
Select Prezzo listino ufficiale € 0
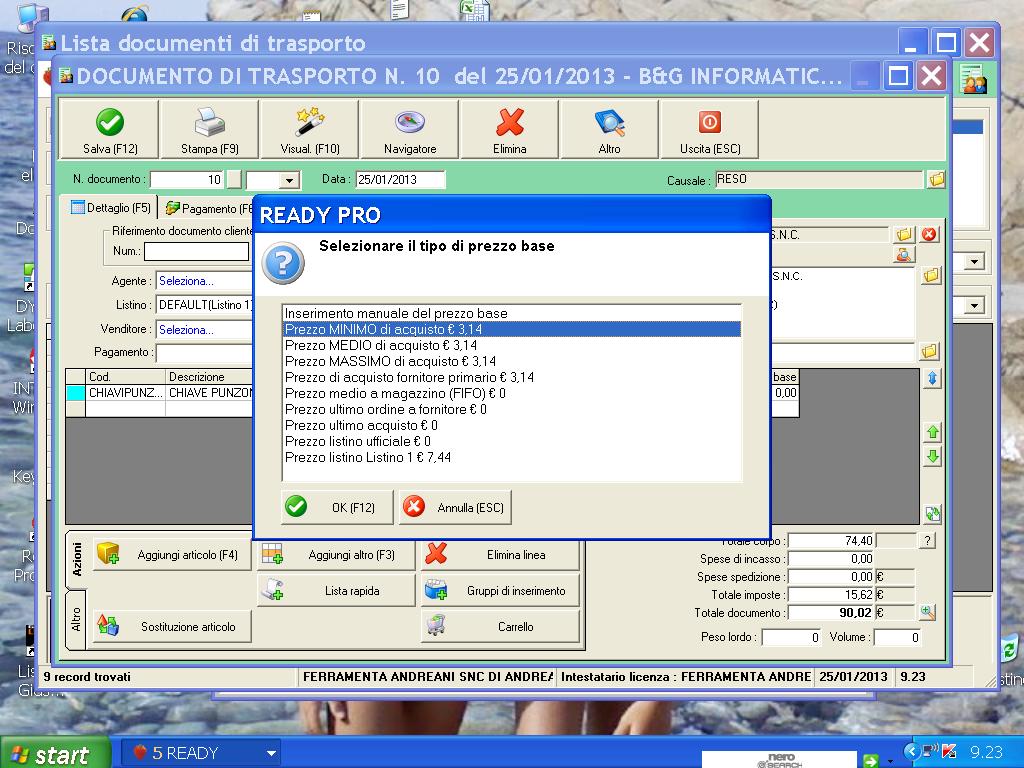[512, 441]
